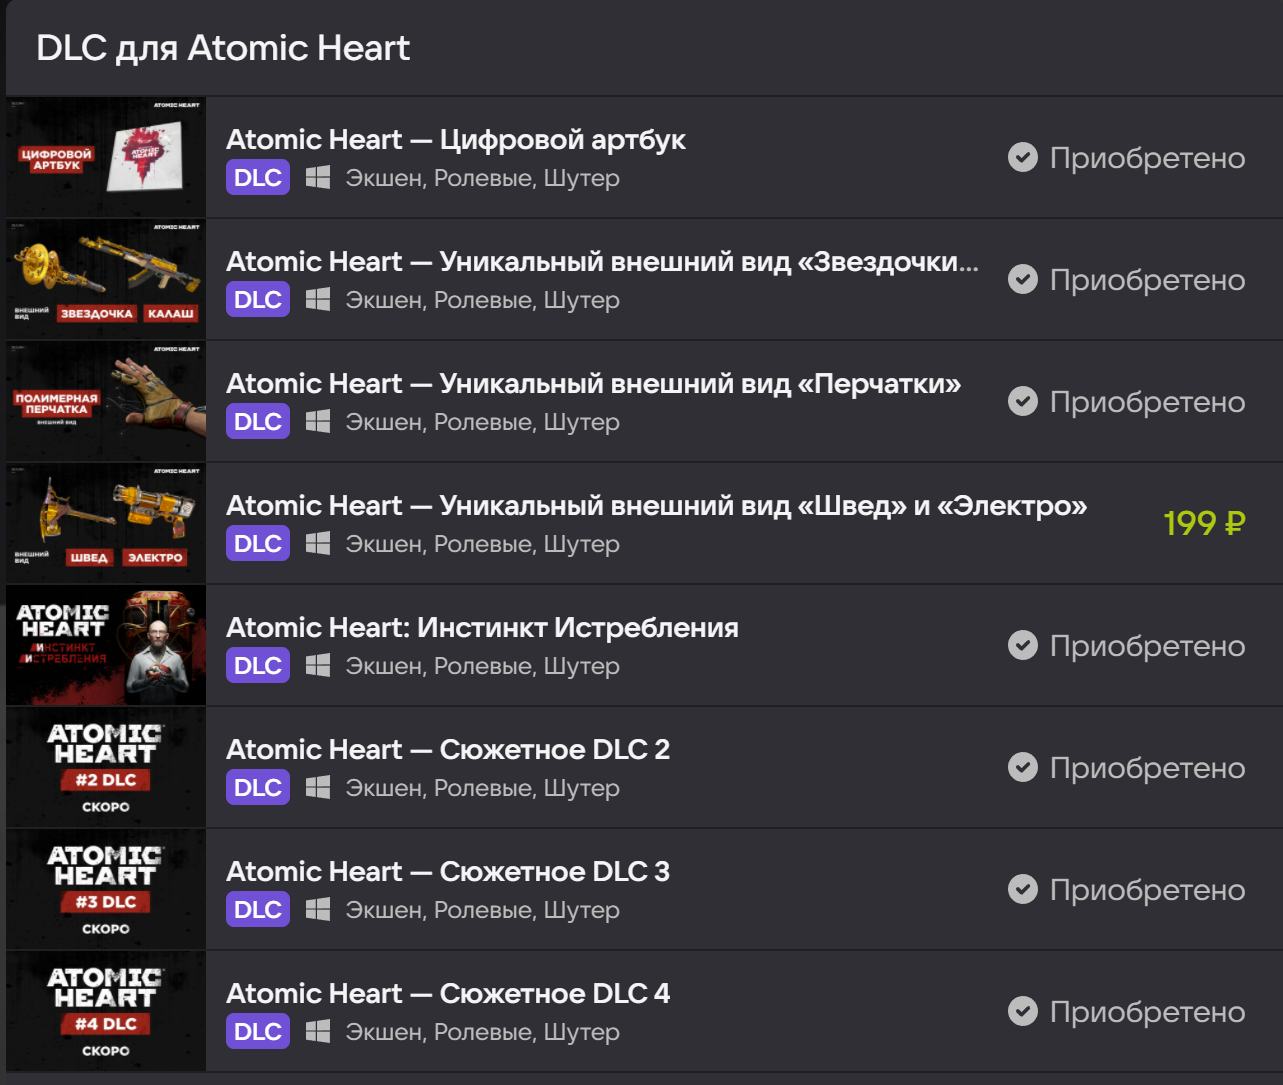
Task: Click the Windows icon under Цифровой артбук
Action: pos(318,178)
